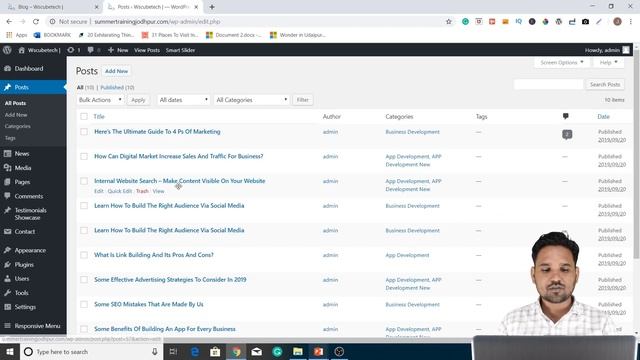
Task: Open the Some SEO Mistakes post title
Action: 149,304
